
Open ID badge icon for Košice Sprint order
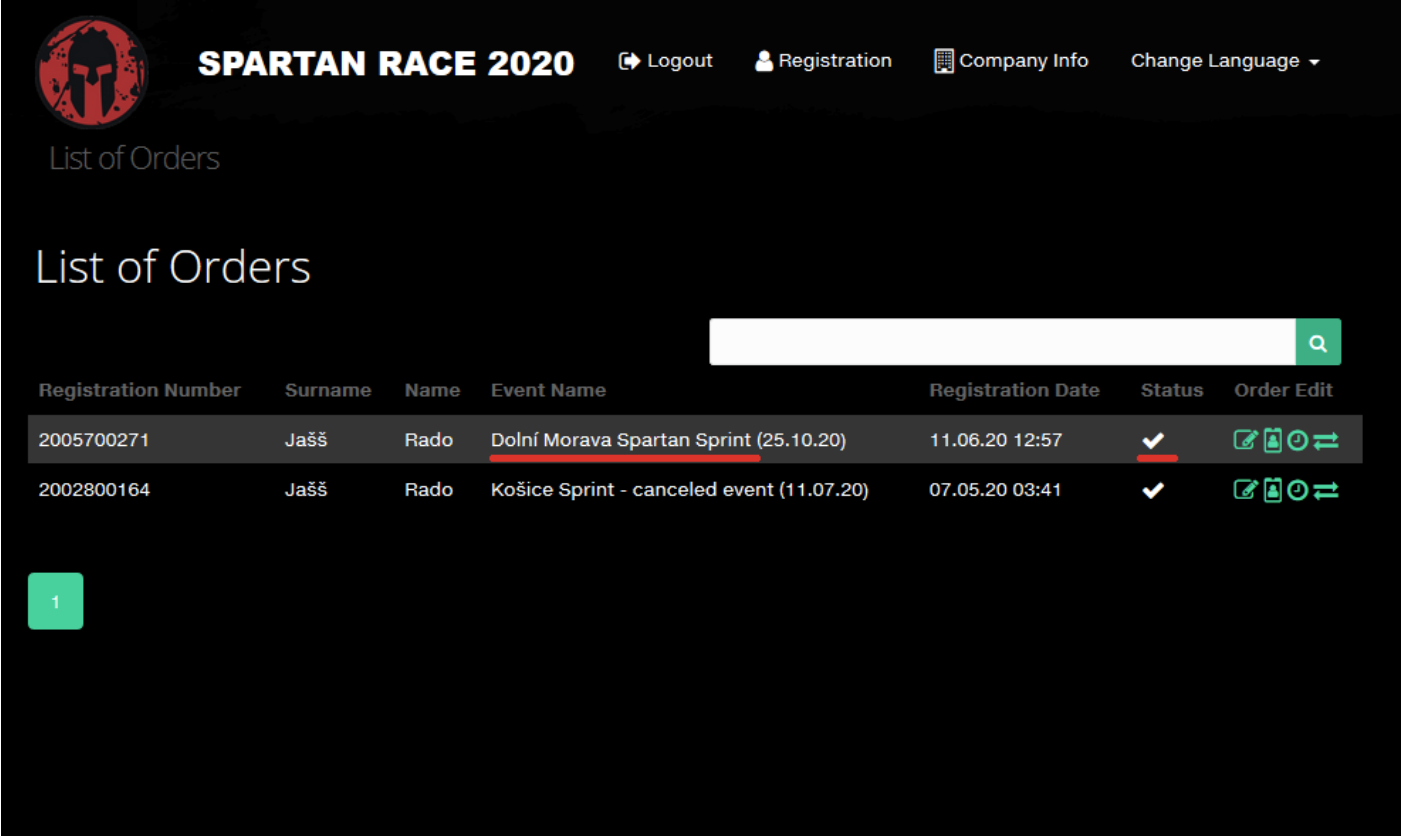point(1272,490)
